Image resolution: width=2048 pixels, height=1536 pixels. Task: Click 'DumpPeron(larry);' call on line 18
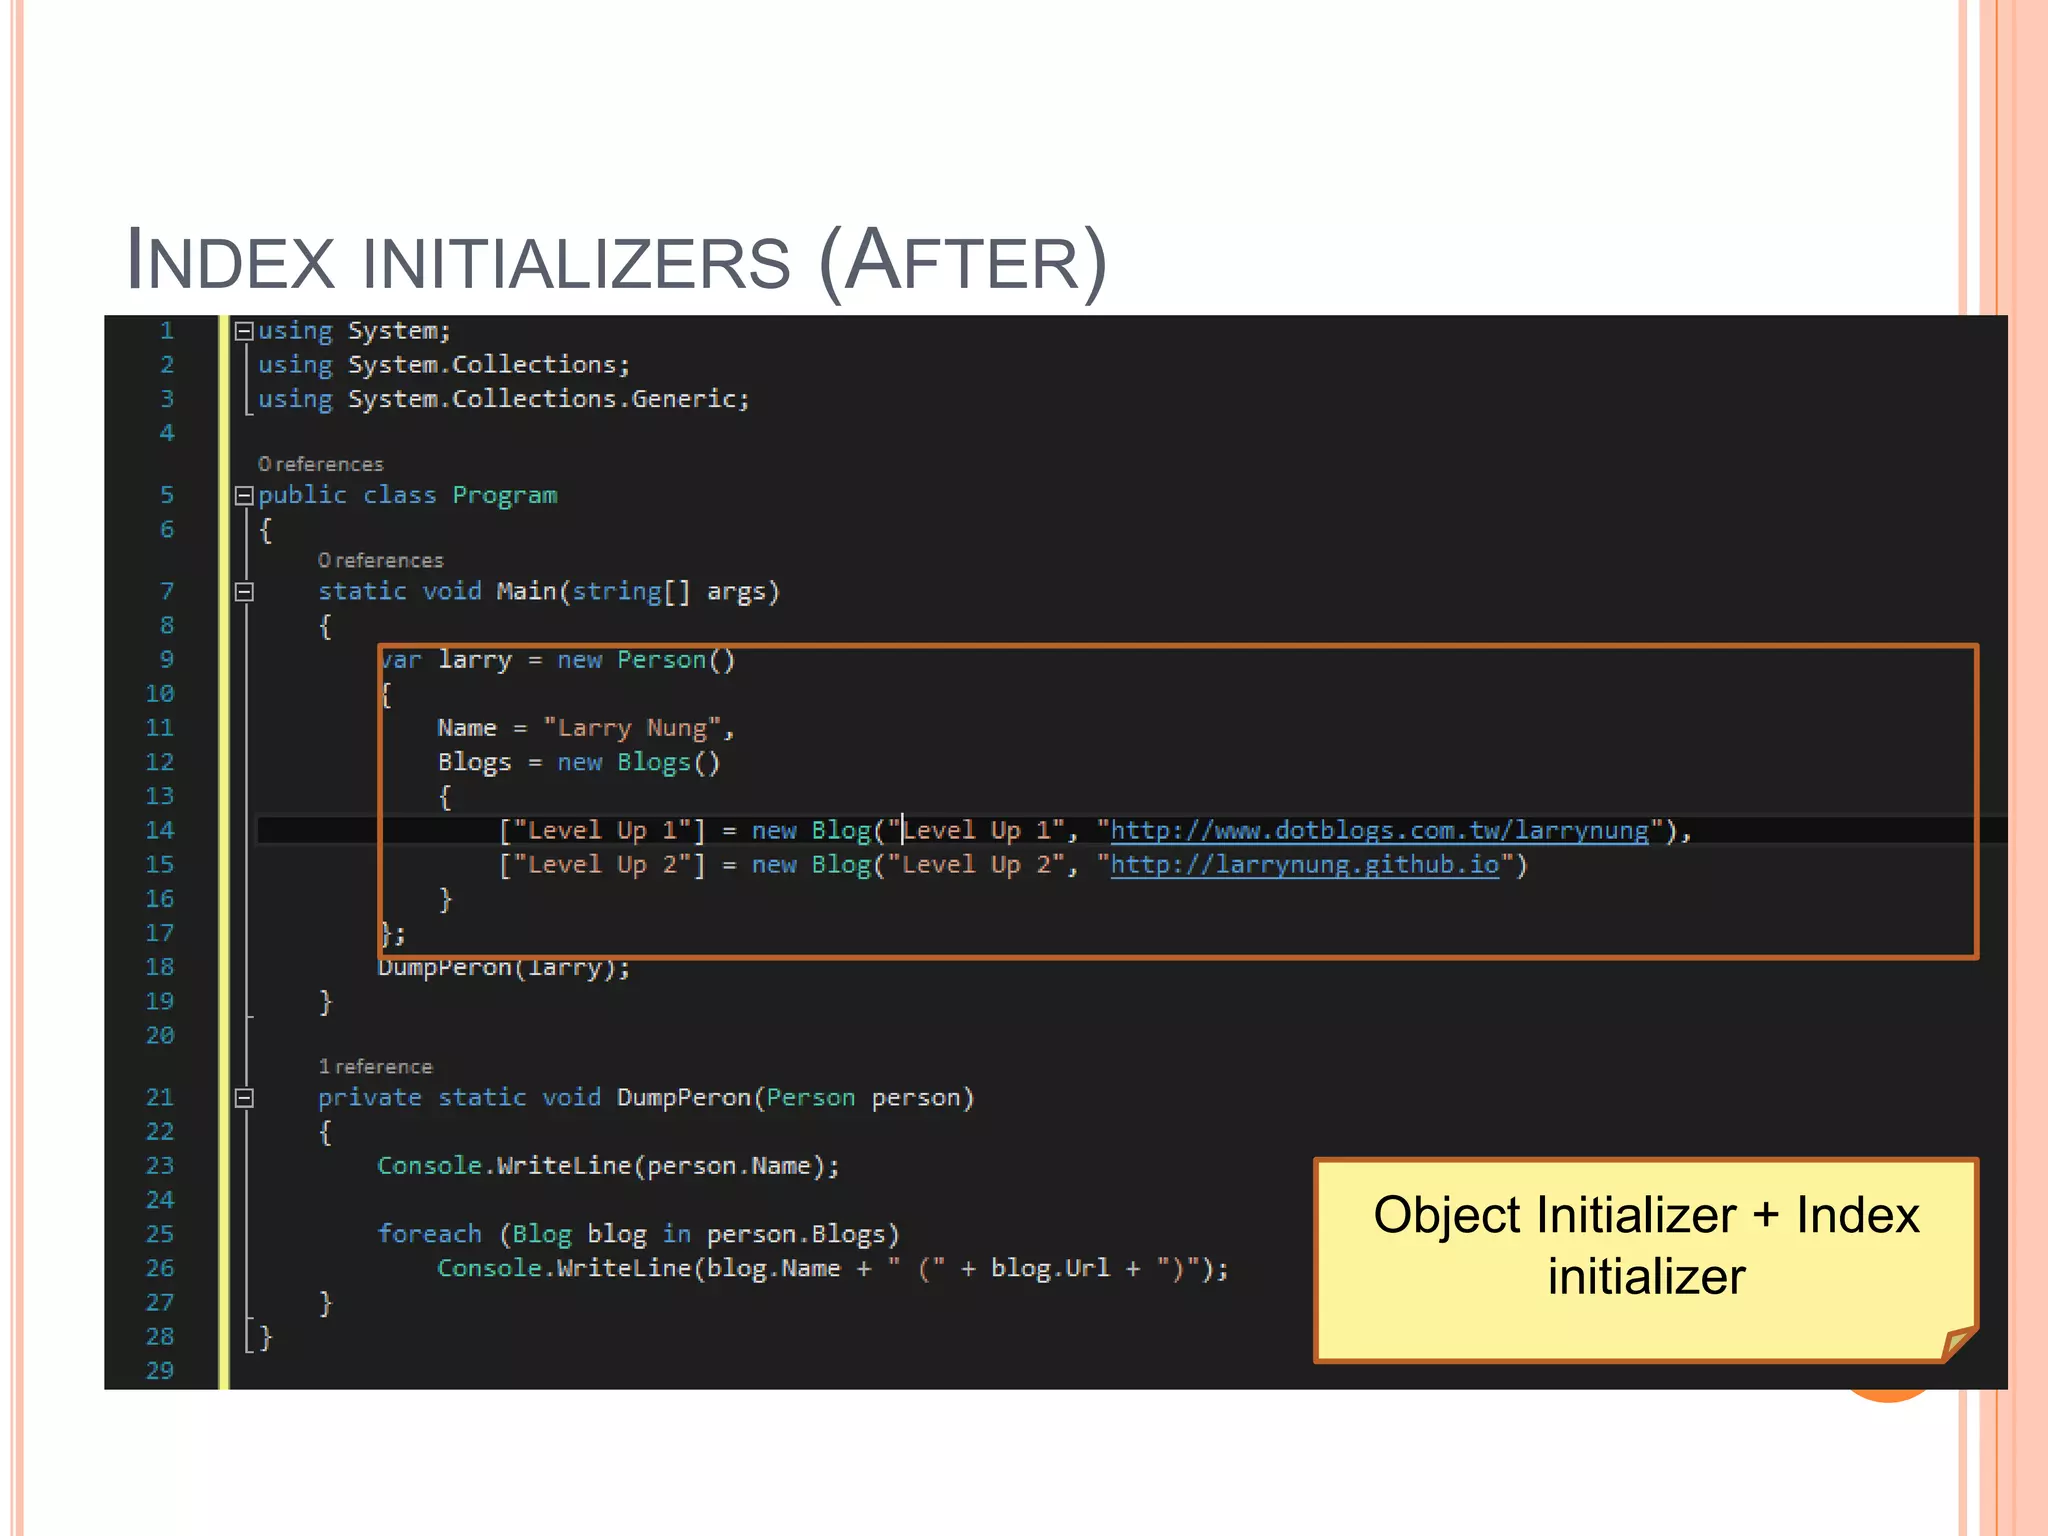click(x=504, y=968)
